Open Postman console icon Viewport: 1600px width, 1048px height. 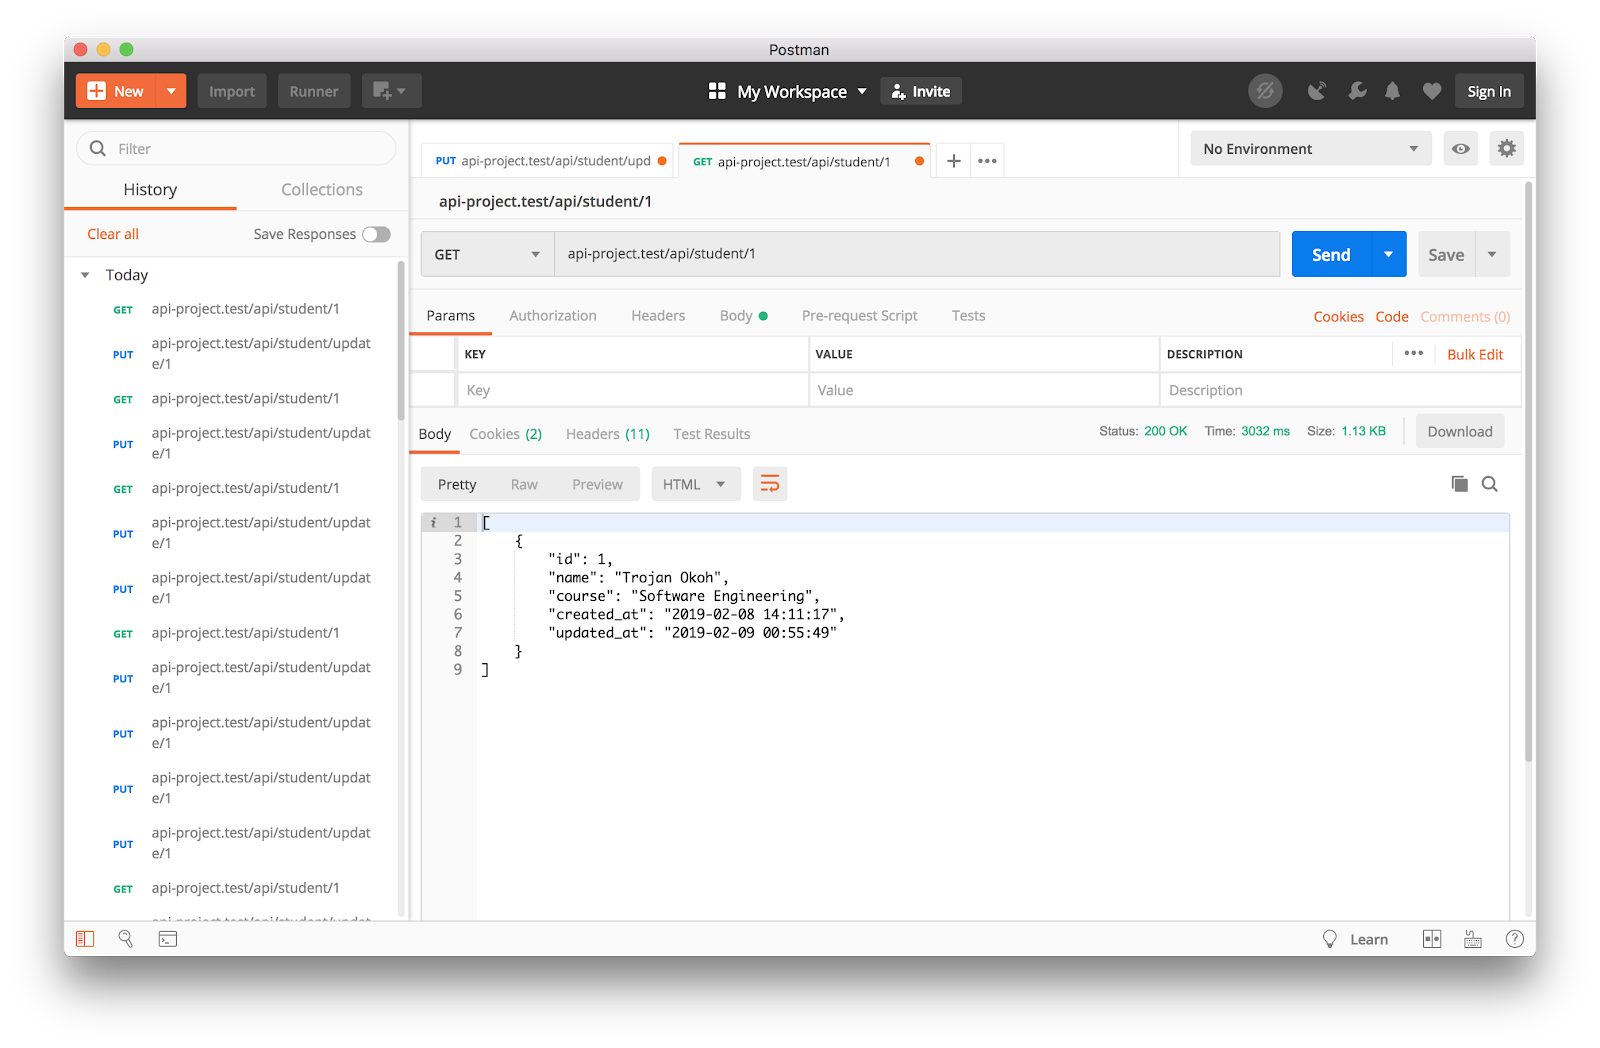(168, 939)
